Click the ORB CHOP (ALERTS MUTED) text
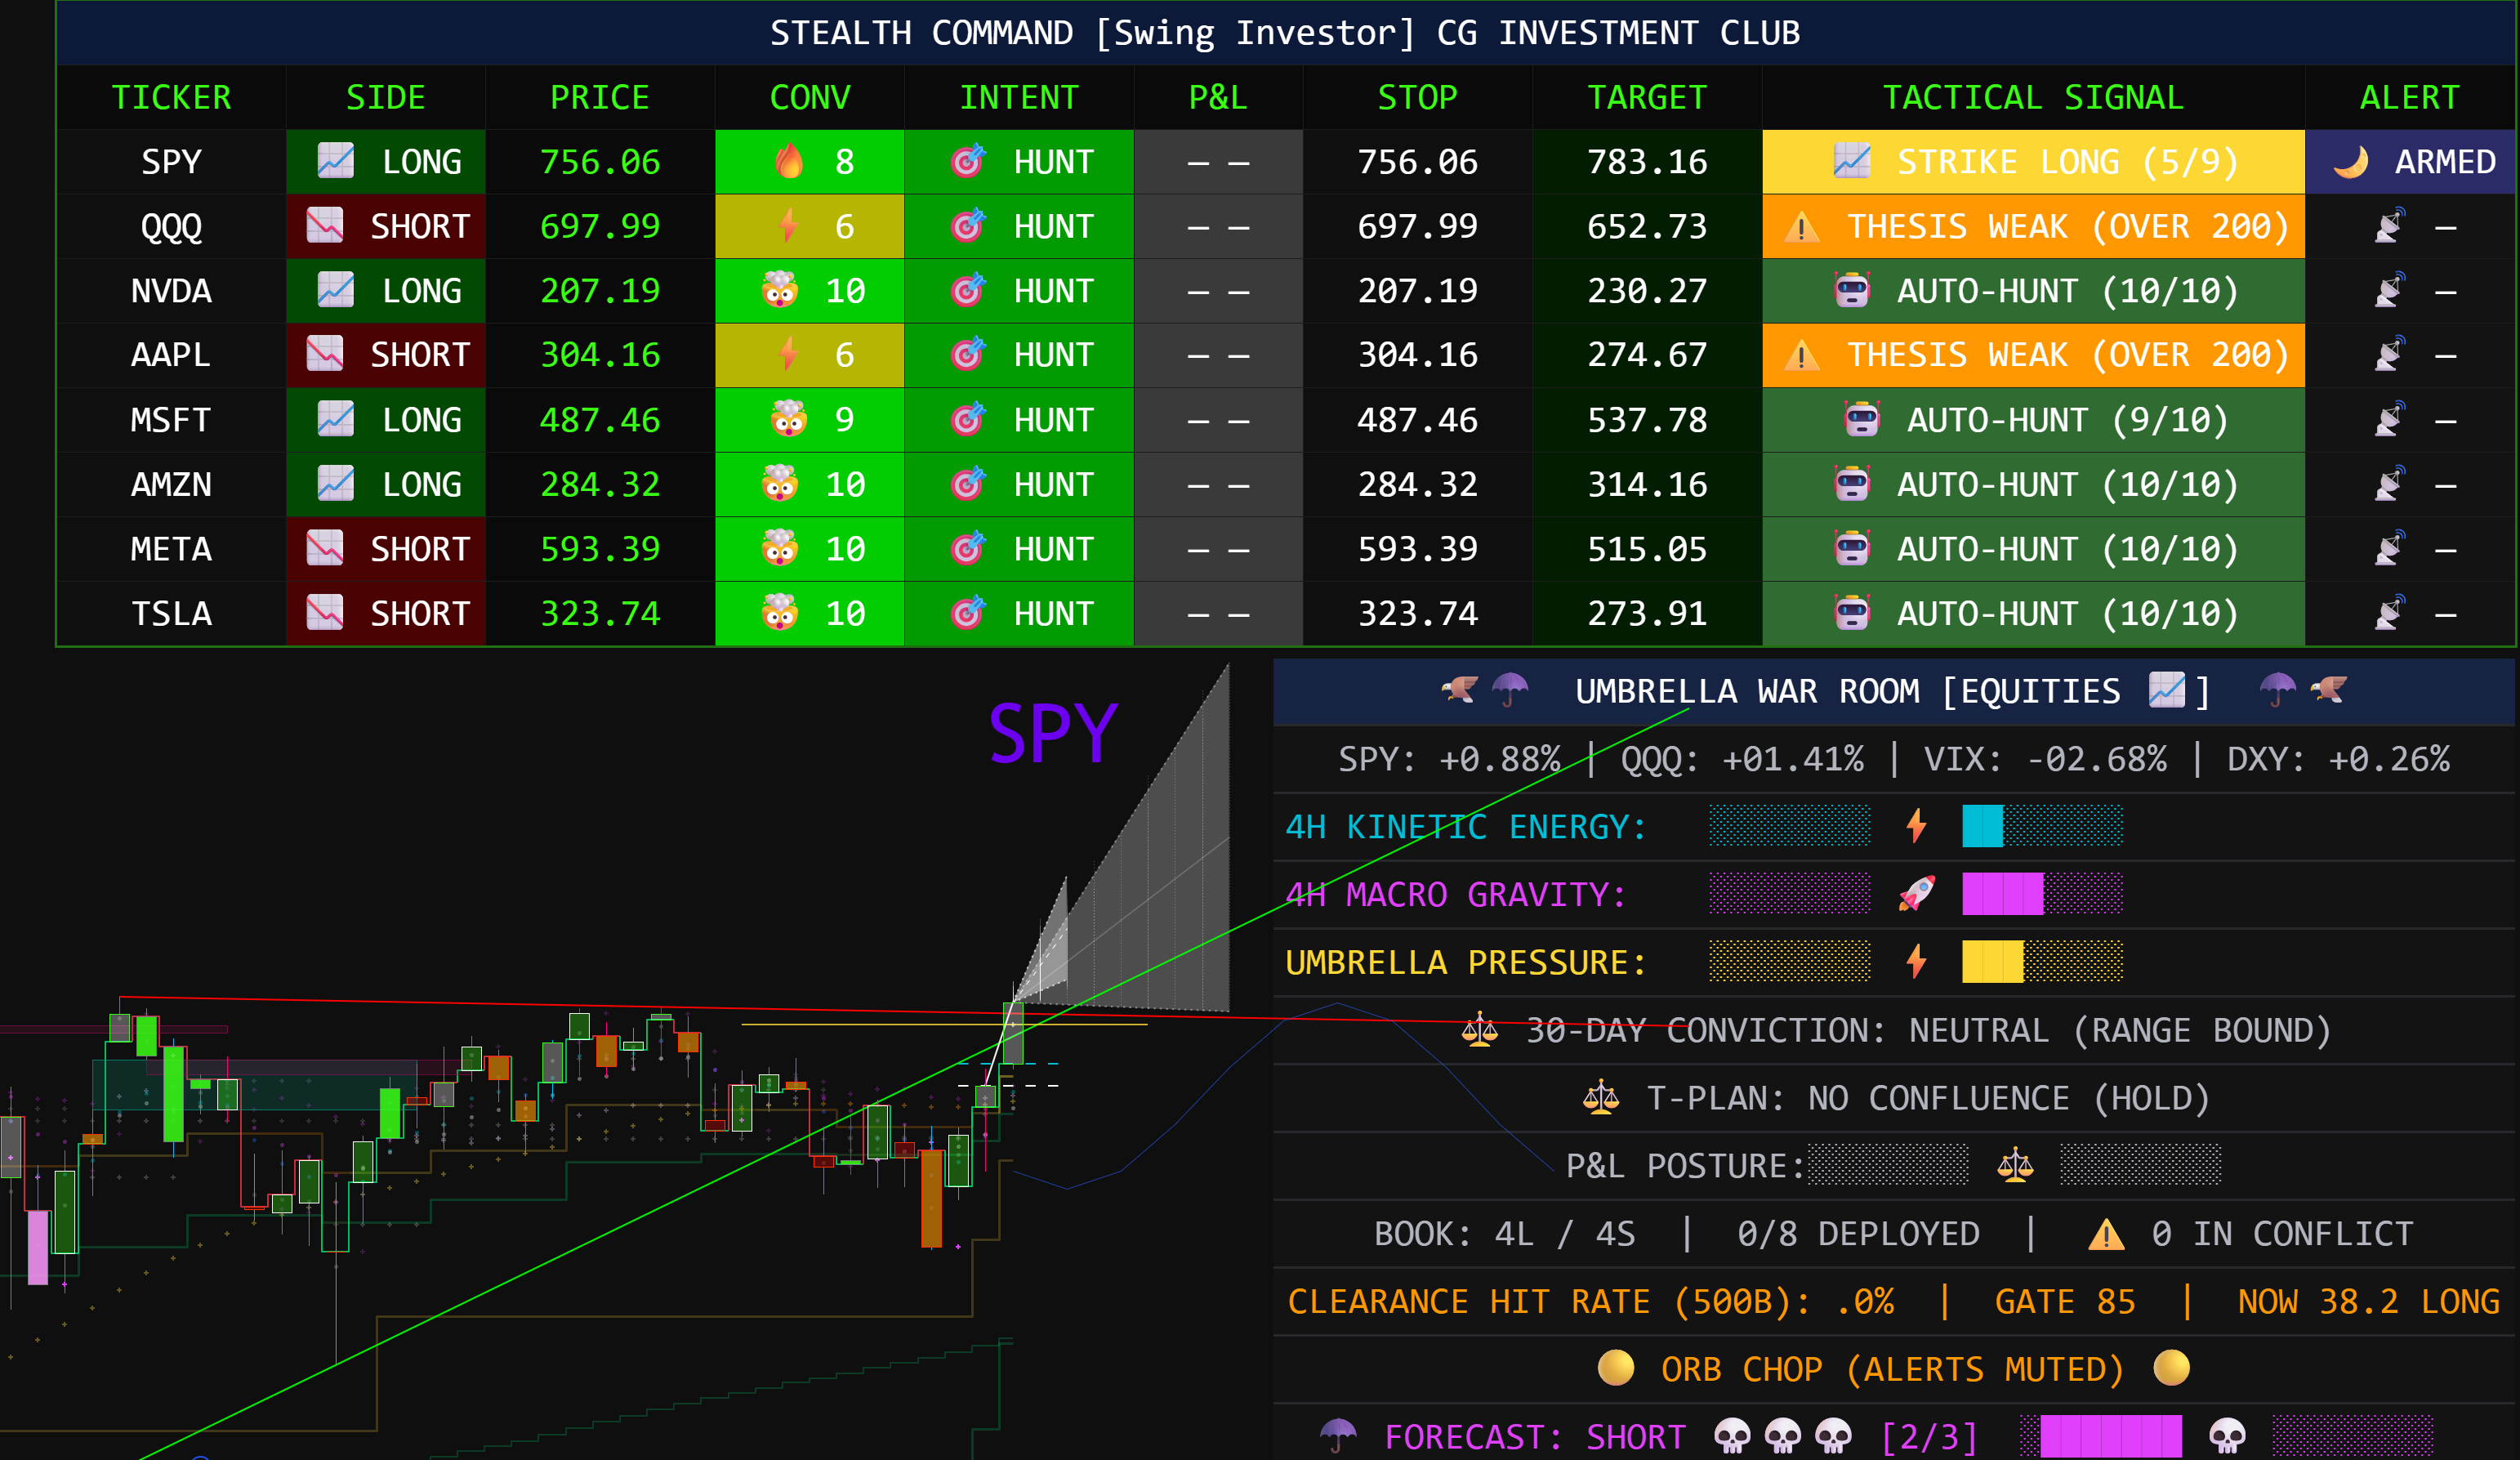 [x=1892, y=1369]
